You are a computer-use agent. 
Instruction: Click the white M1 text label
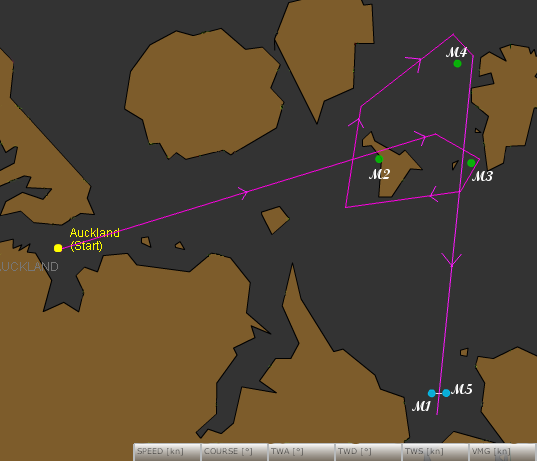421,407
